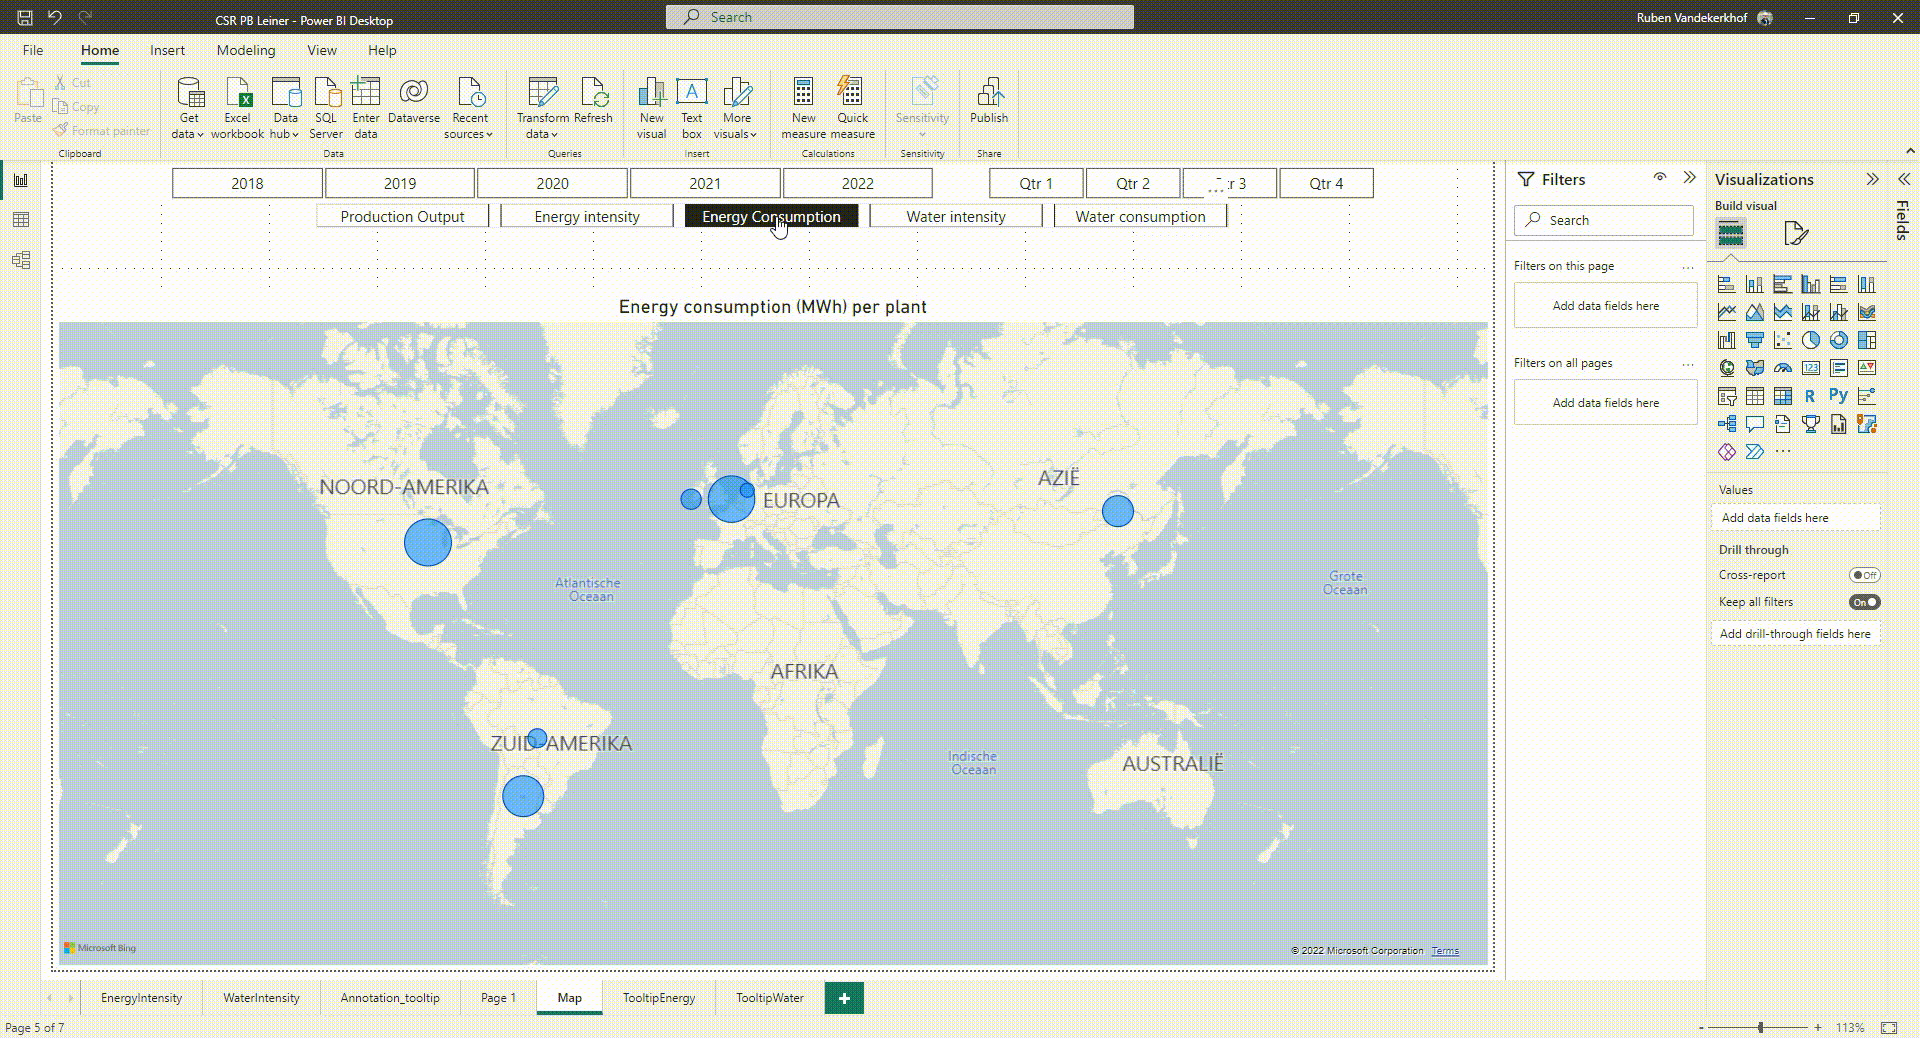Click the Publish icon
The height and width of the screenshot is (1038, 1920).
pyautogui.click(x=989, y=93)
